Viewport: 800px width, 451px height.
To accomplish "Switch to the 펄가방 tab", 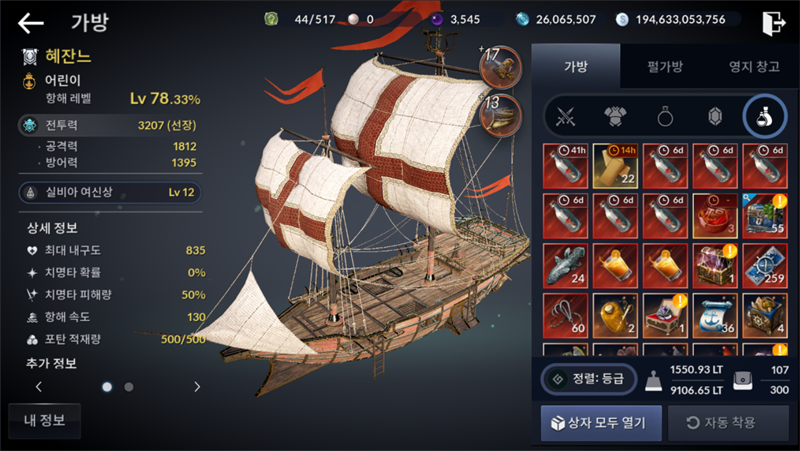I will (665, 66).
